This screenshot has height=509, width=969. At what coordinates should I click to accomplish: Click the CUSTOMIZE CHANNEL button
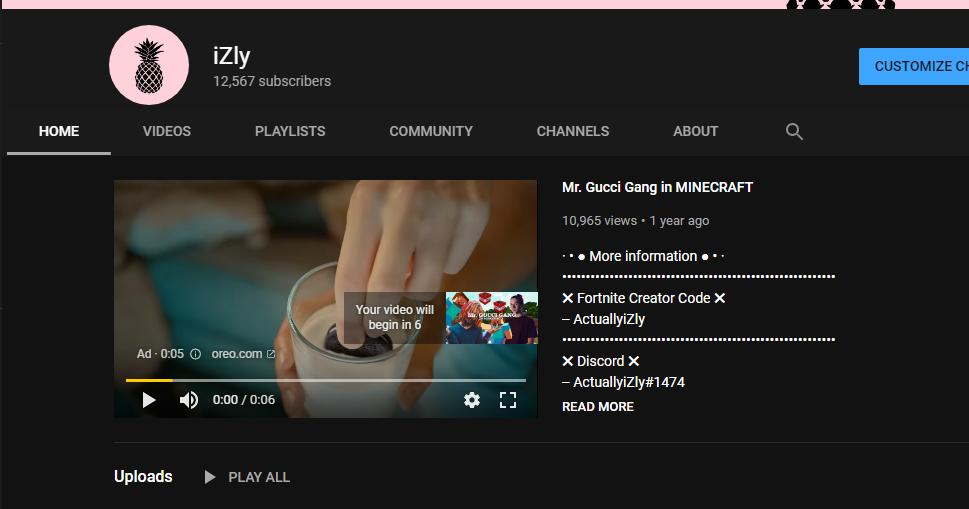pyautogui.click(x=914, y=66)
